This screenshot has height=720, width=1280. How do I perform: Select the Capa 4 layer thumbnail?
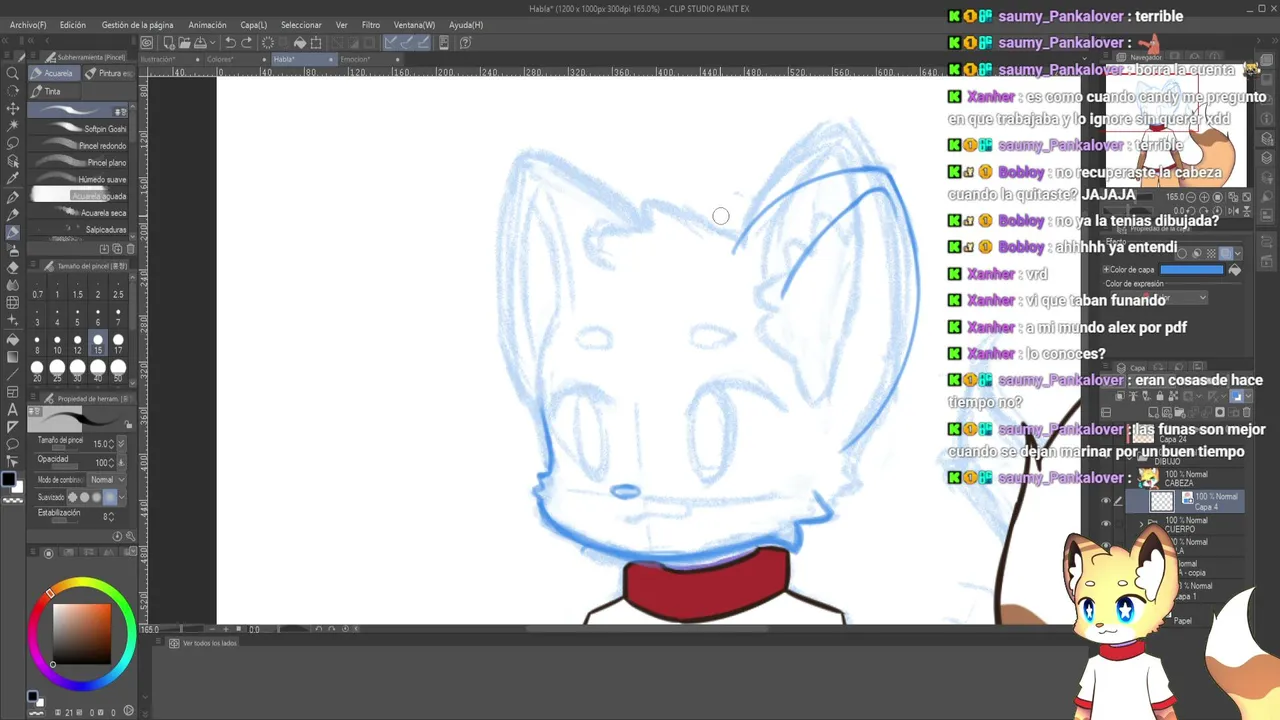click(x=1161, y=501)
